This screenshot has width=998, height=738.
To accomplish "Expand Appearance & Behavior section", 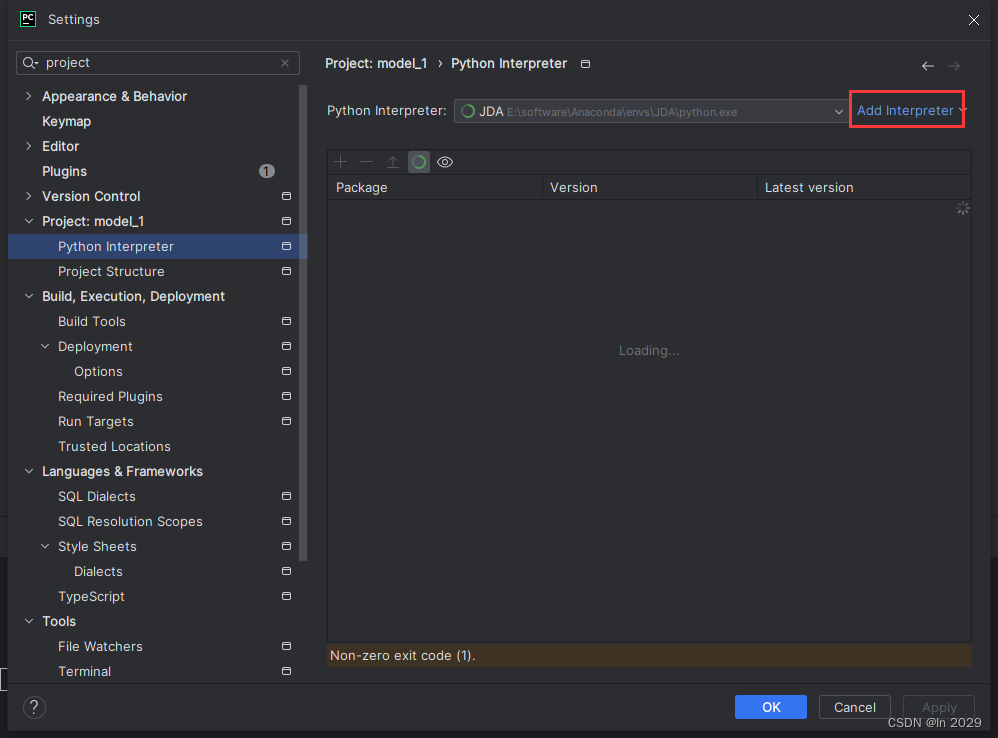I will tap(29, 96).
